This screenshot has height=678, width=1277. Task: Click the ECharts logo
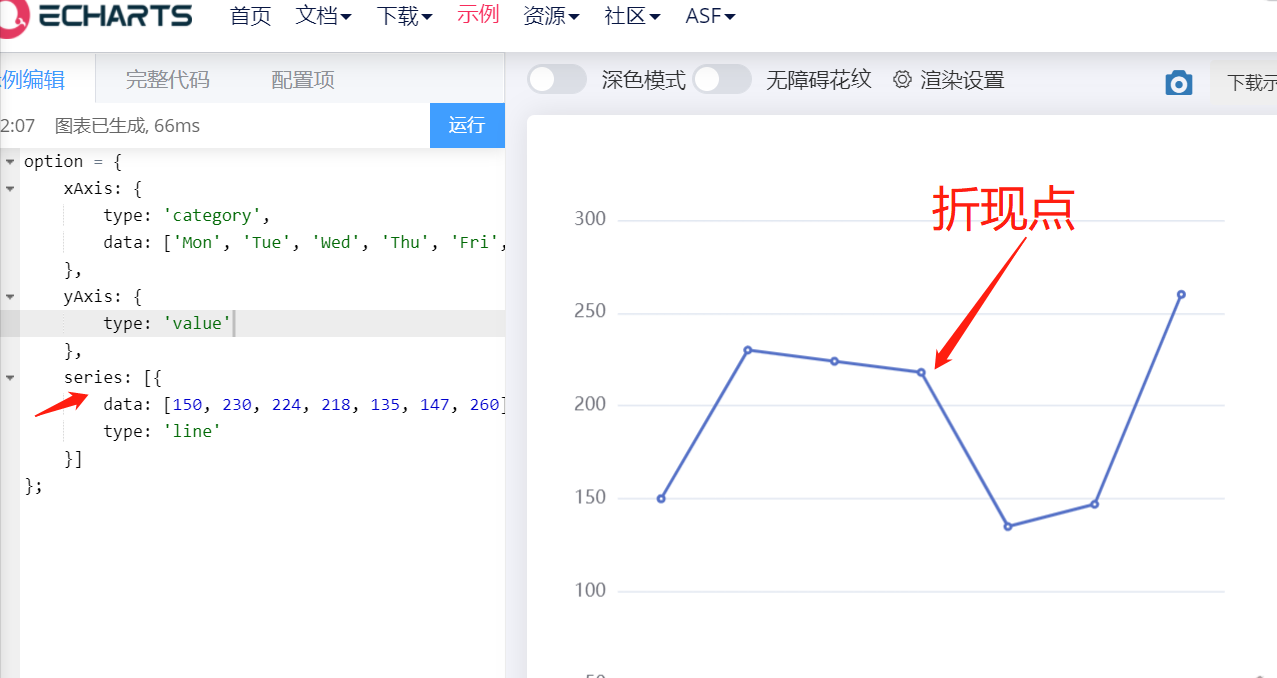point(97,15)
